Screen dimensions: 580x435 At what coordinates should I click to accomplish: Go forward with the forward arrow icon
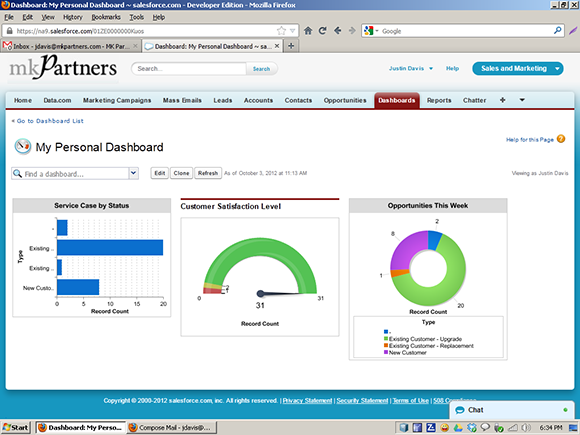tap(352, 31)
